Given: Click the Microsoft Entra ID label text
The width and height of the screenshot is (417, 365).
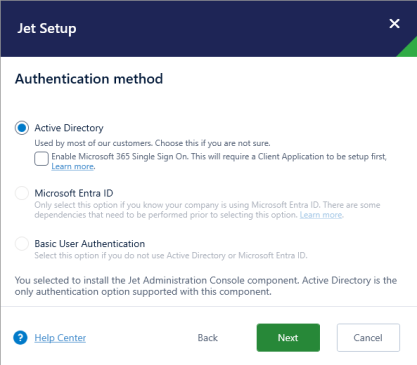Looking at the screenshot, I should [74, 193].
